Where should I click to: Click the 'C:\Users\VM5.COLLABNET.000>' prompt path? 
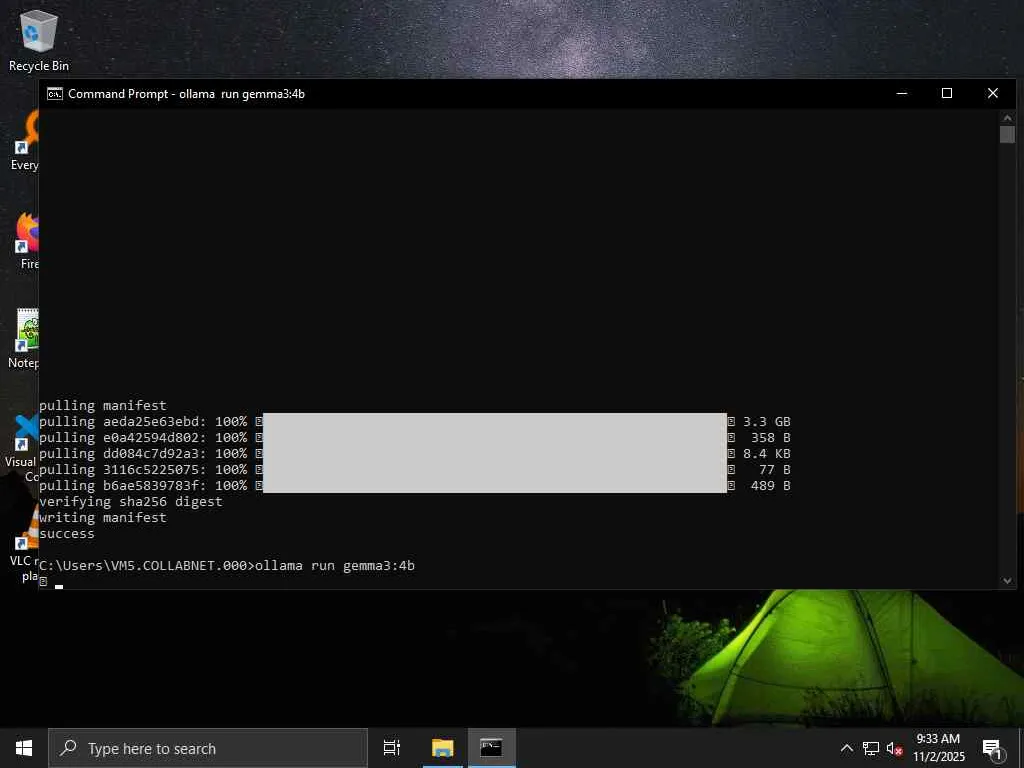point(147,566)
